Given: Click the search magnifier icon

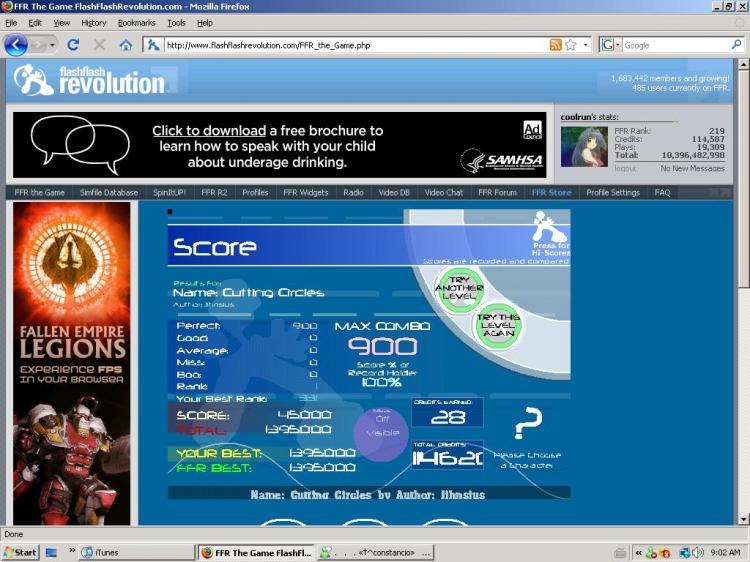Looking at the screenshot, I should 737,45.
